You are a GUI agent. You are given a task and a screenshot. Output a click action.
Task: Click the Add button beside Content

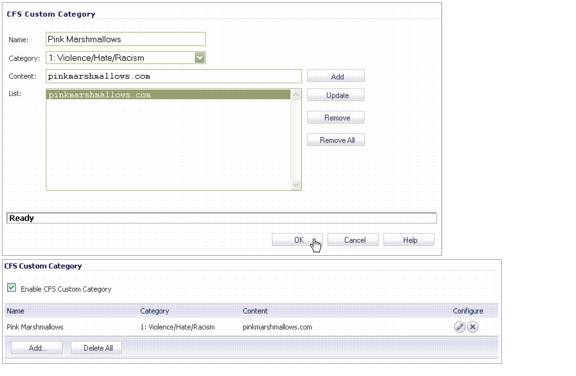[336, 76]
